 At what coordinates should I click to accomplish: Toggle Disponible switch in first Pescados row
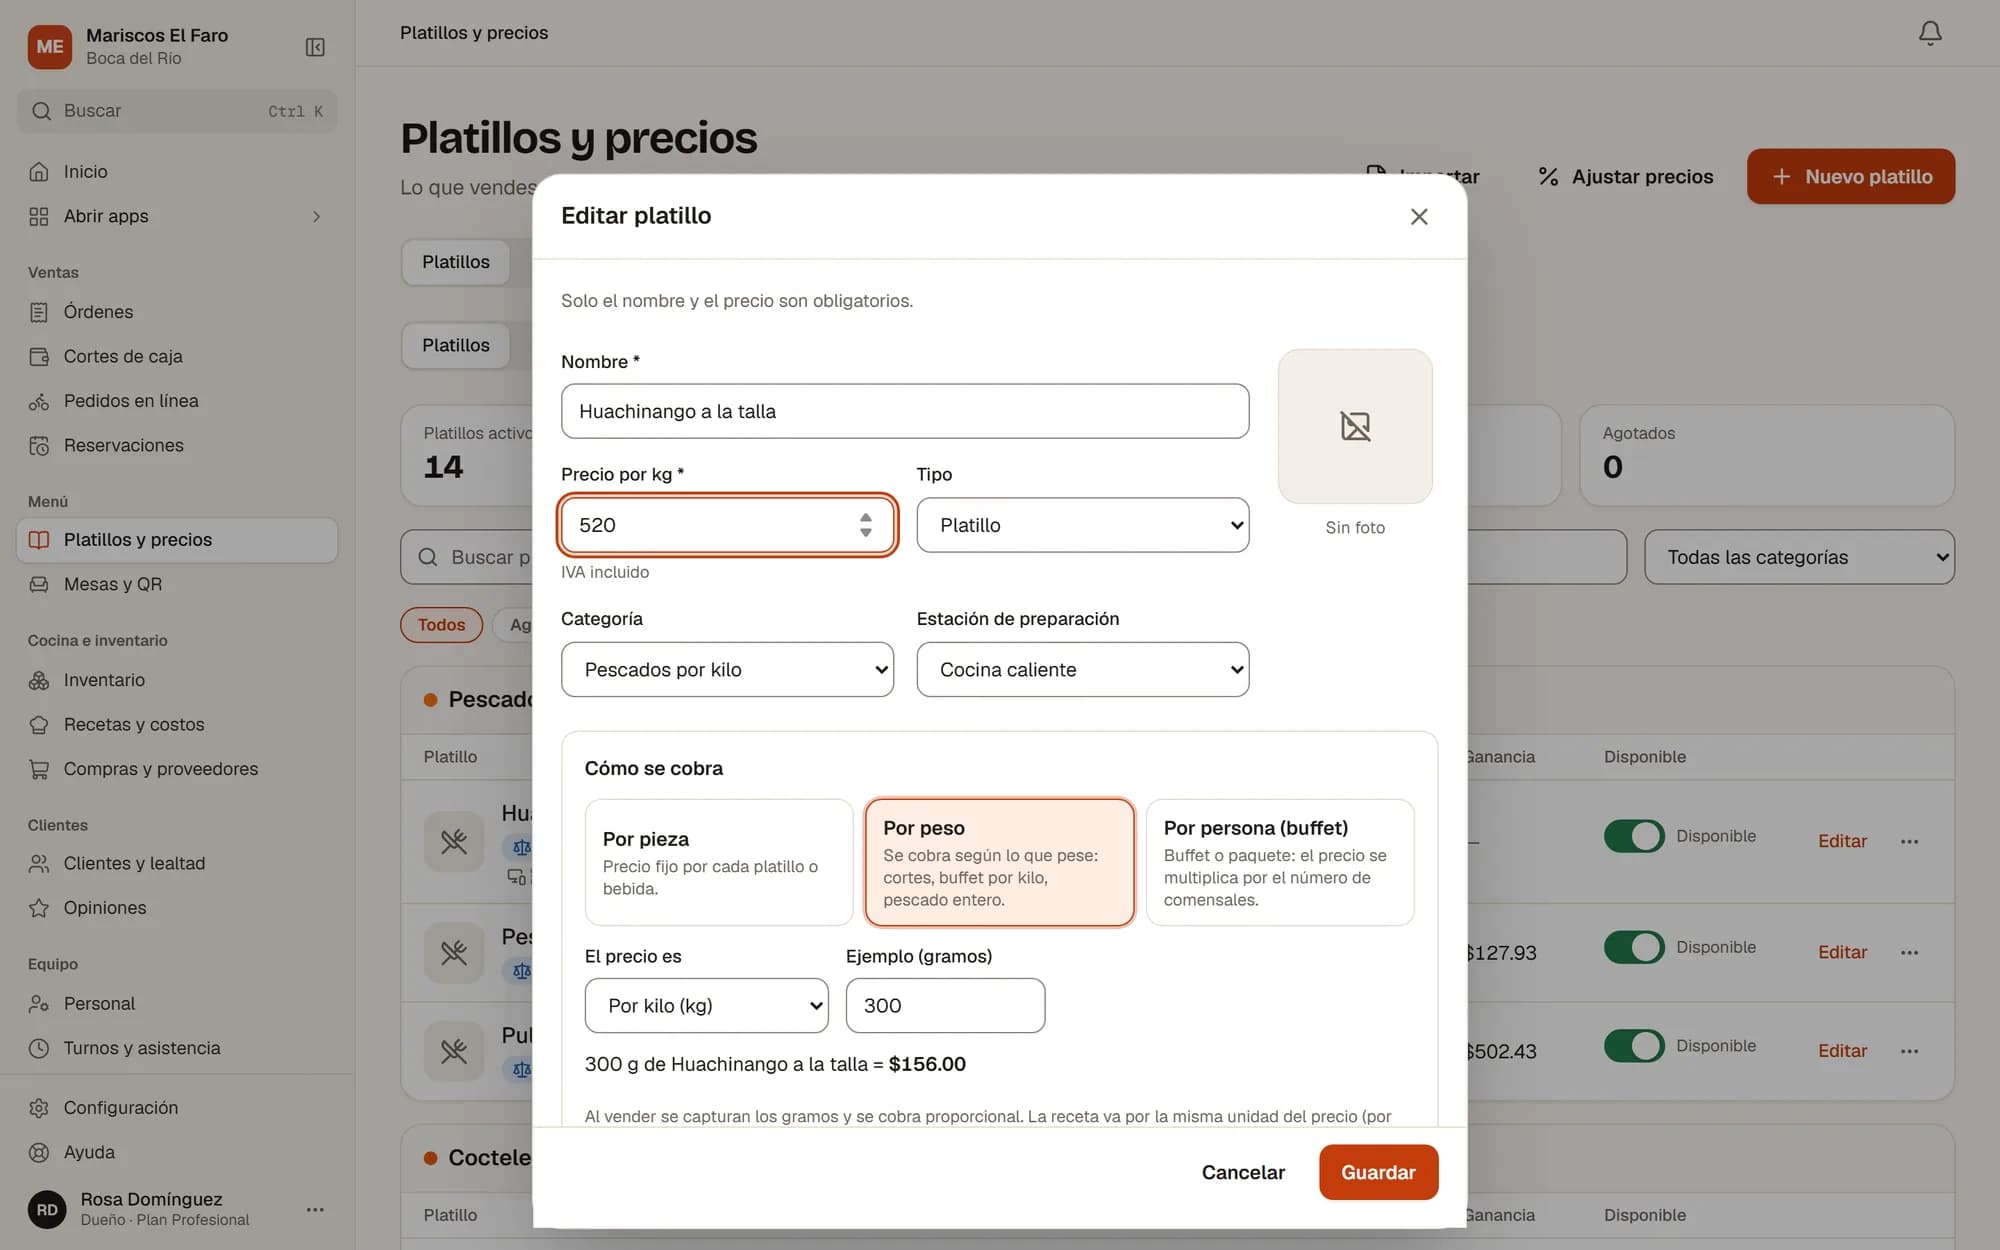coord(1633,836)
